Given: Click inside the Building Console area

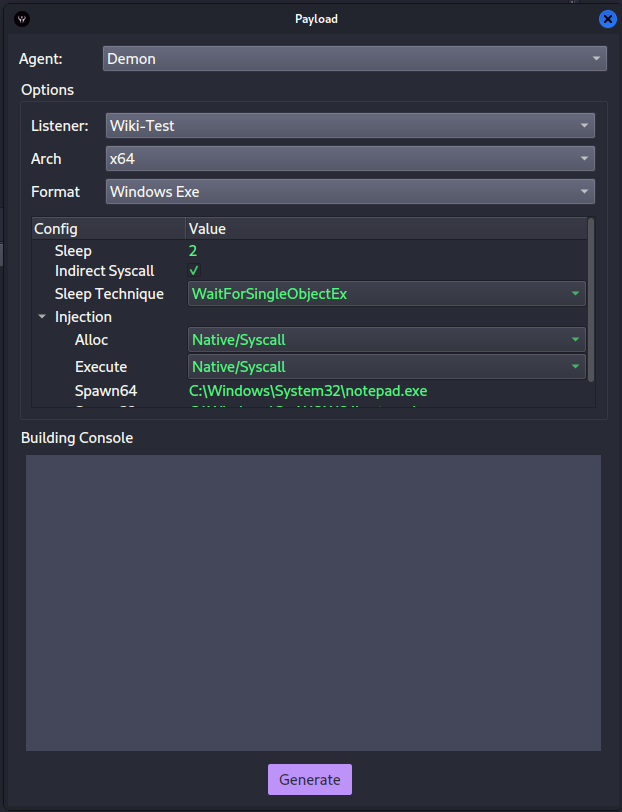Looking at the screenshot, I should tap(313, 602).
